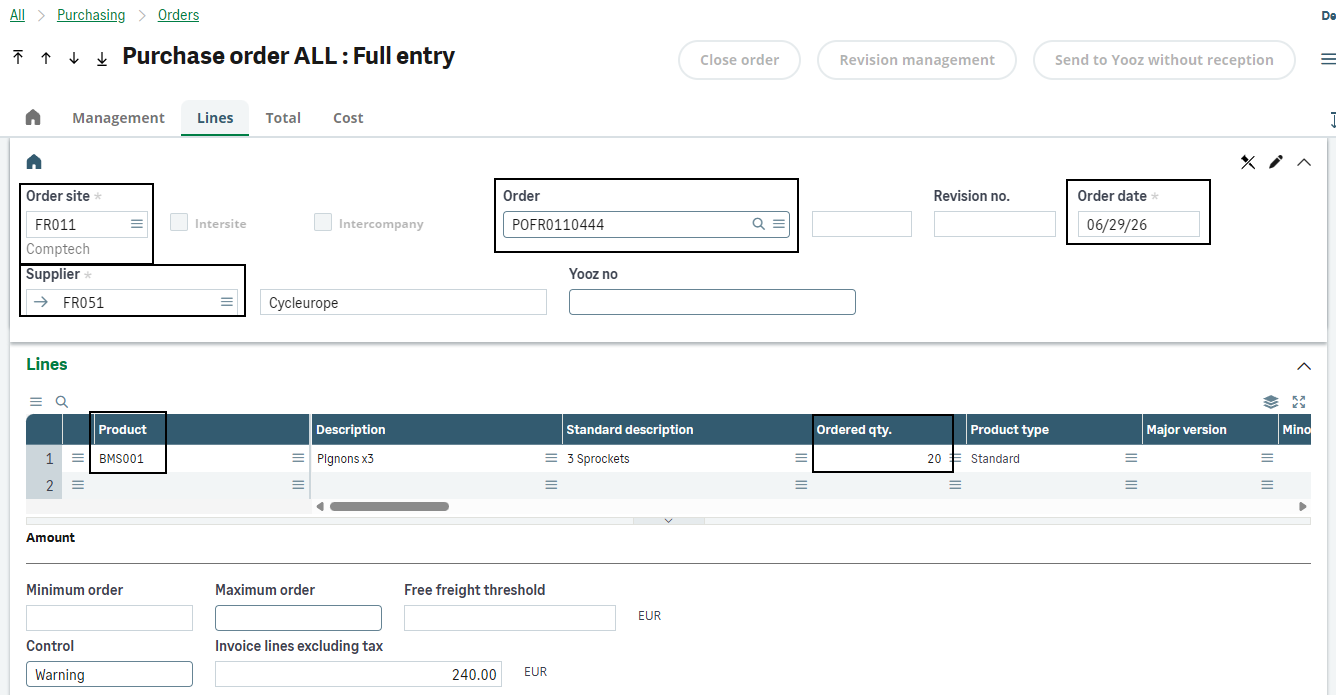Go to last record arrow icon

point(102,58)
